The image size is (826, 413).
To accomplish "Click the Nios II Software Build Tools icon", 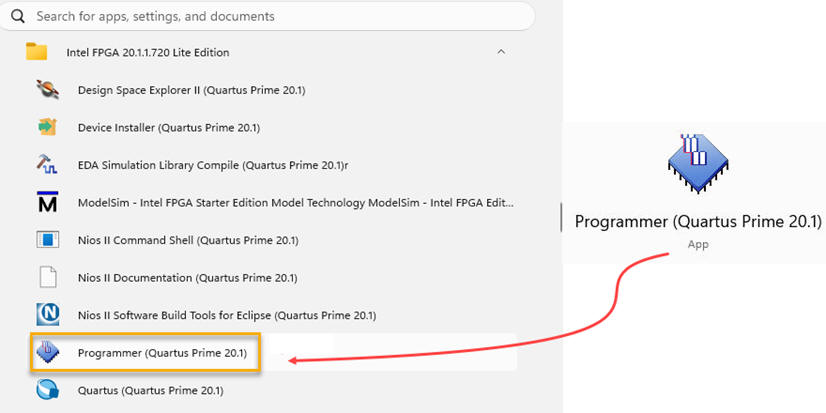I will pyautogui.click(x=47, y=314).
